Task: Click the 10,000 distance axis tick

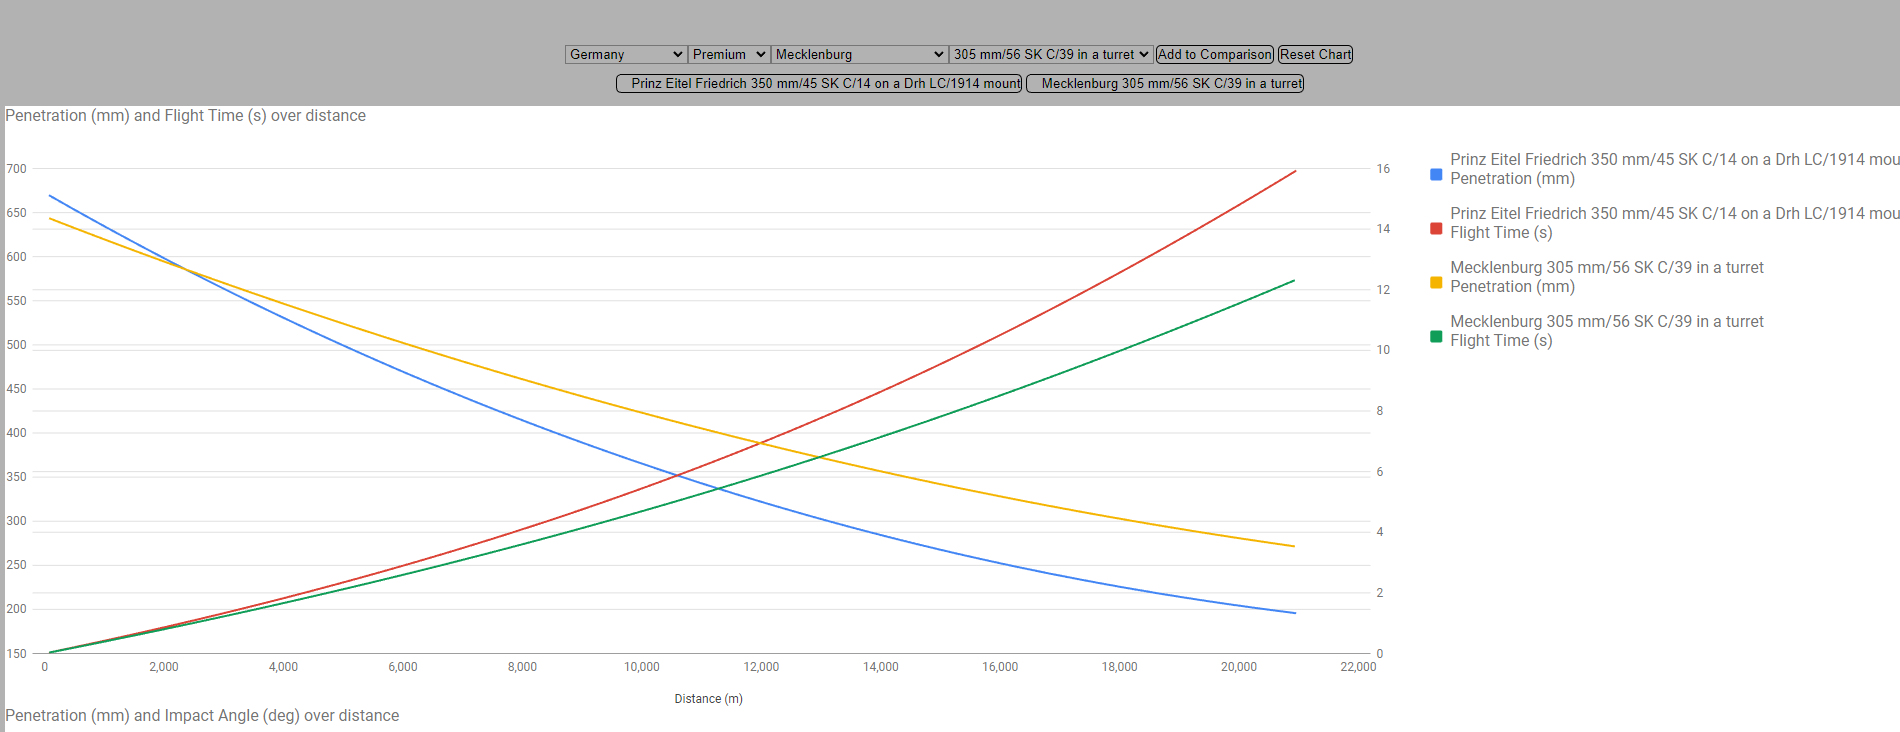Action: pyautogui.click(x=642, y=667)
